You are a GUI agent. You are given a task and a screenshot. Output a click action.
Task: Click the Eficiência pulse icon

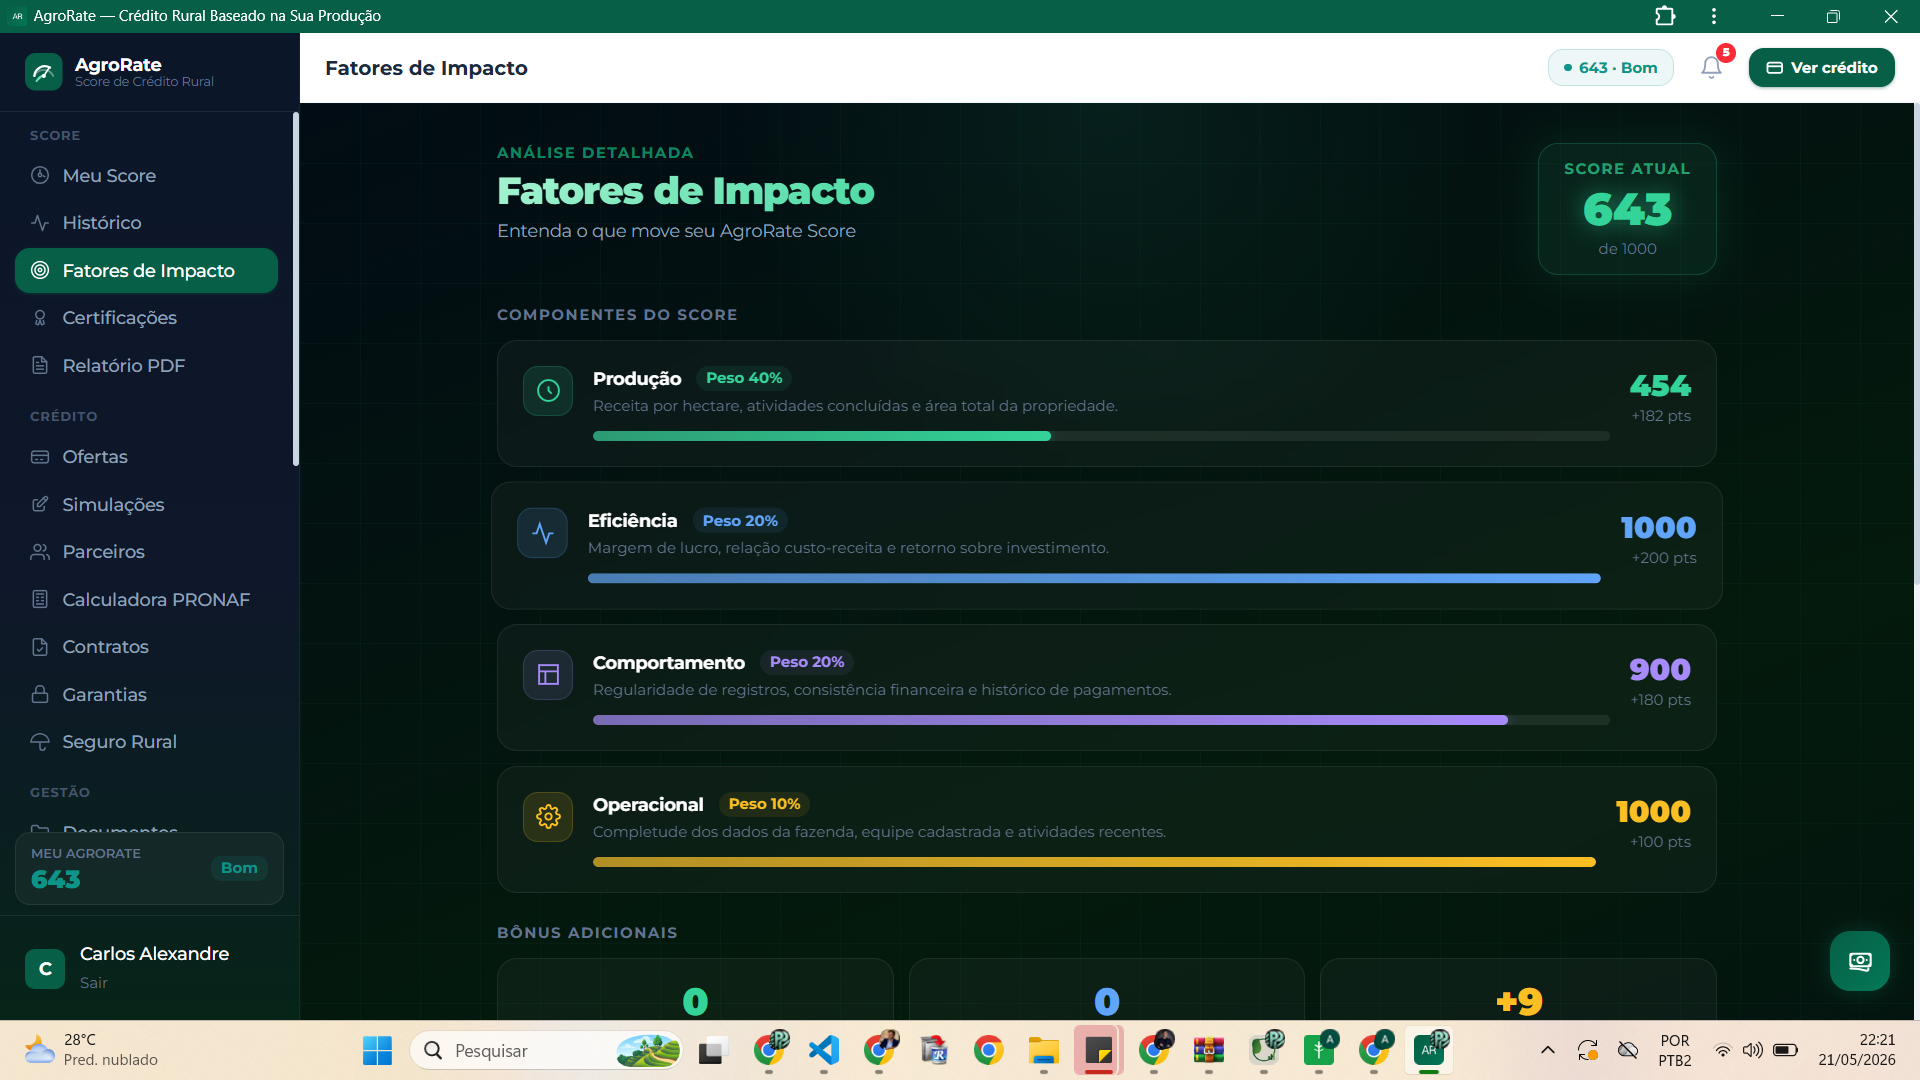(x=542, y=533)
